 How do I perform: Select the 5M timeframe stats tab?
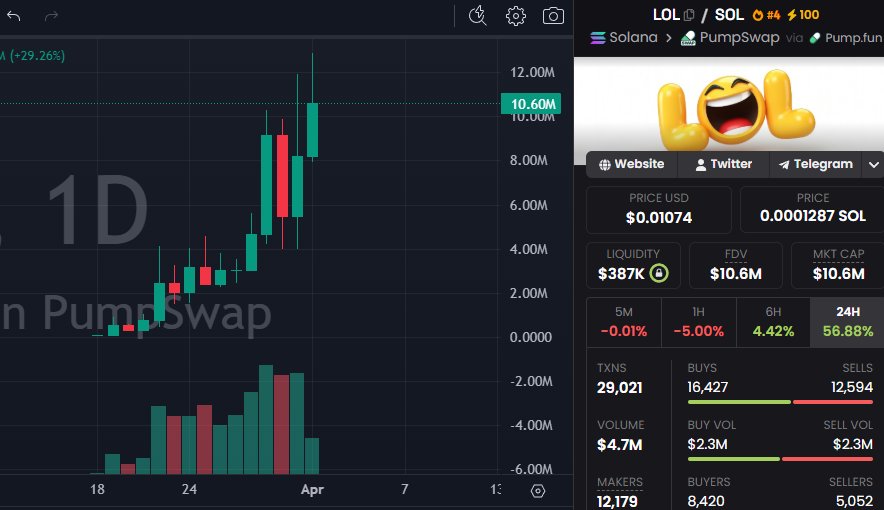[623, 321]
